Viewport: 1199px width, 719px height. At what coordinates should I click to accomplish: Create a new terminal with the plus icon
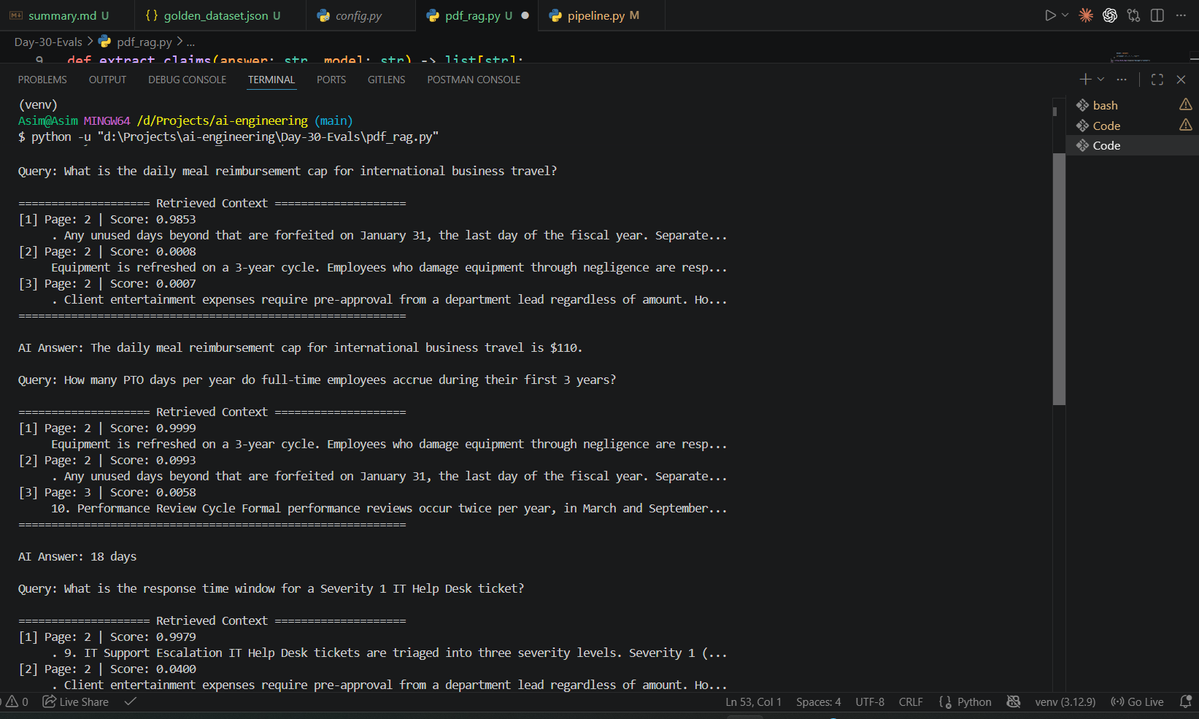coord(1085,80)
